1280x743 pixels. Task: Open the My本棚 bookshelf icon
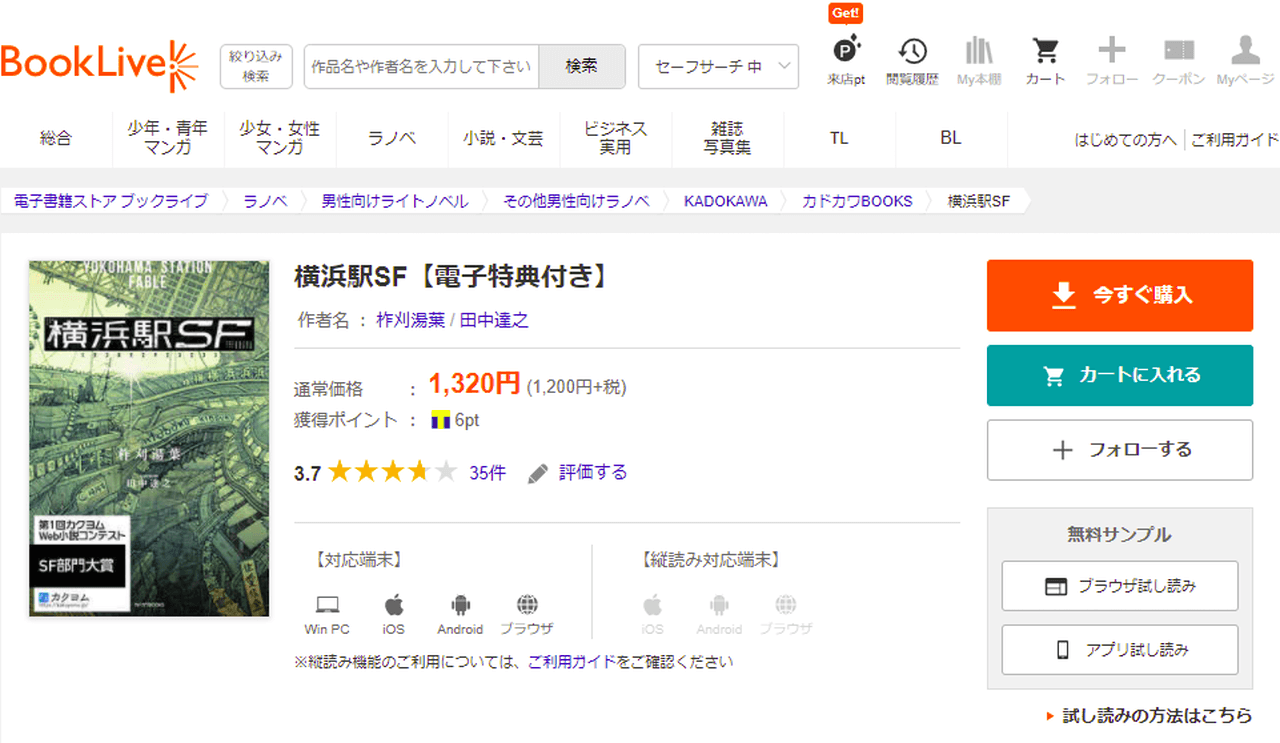[x=978, y=59]
